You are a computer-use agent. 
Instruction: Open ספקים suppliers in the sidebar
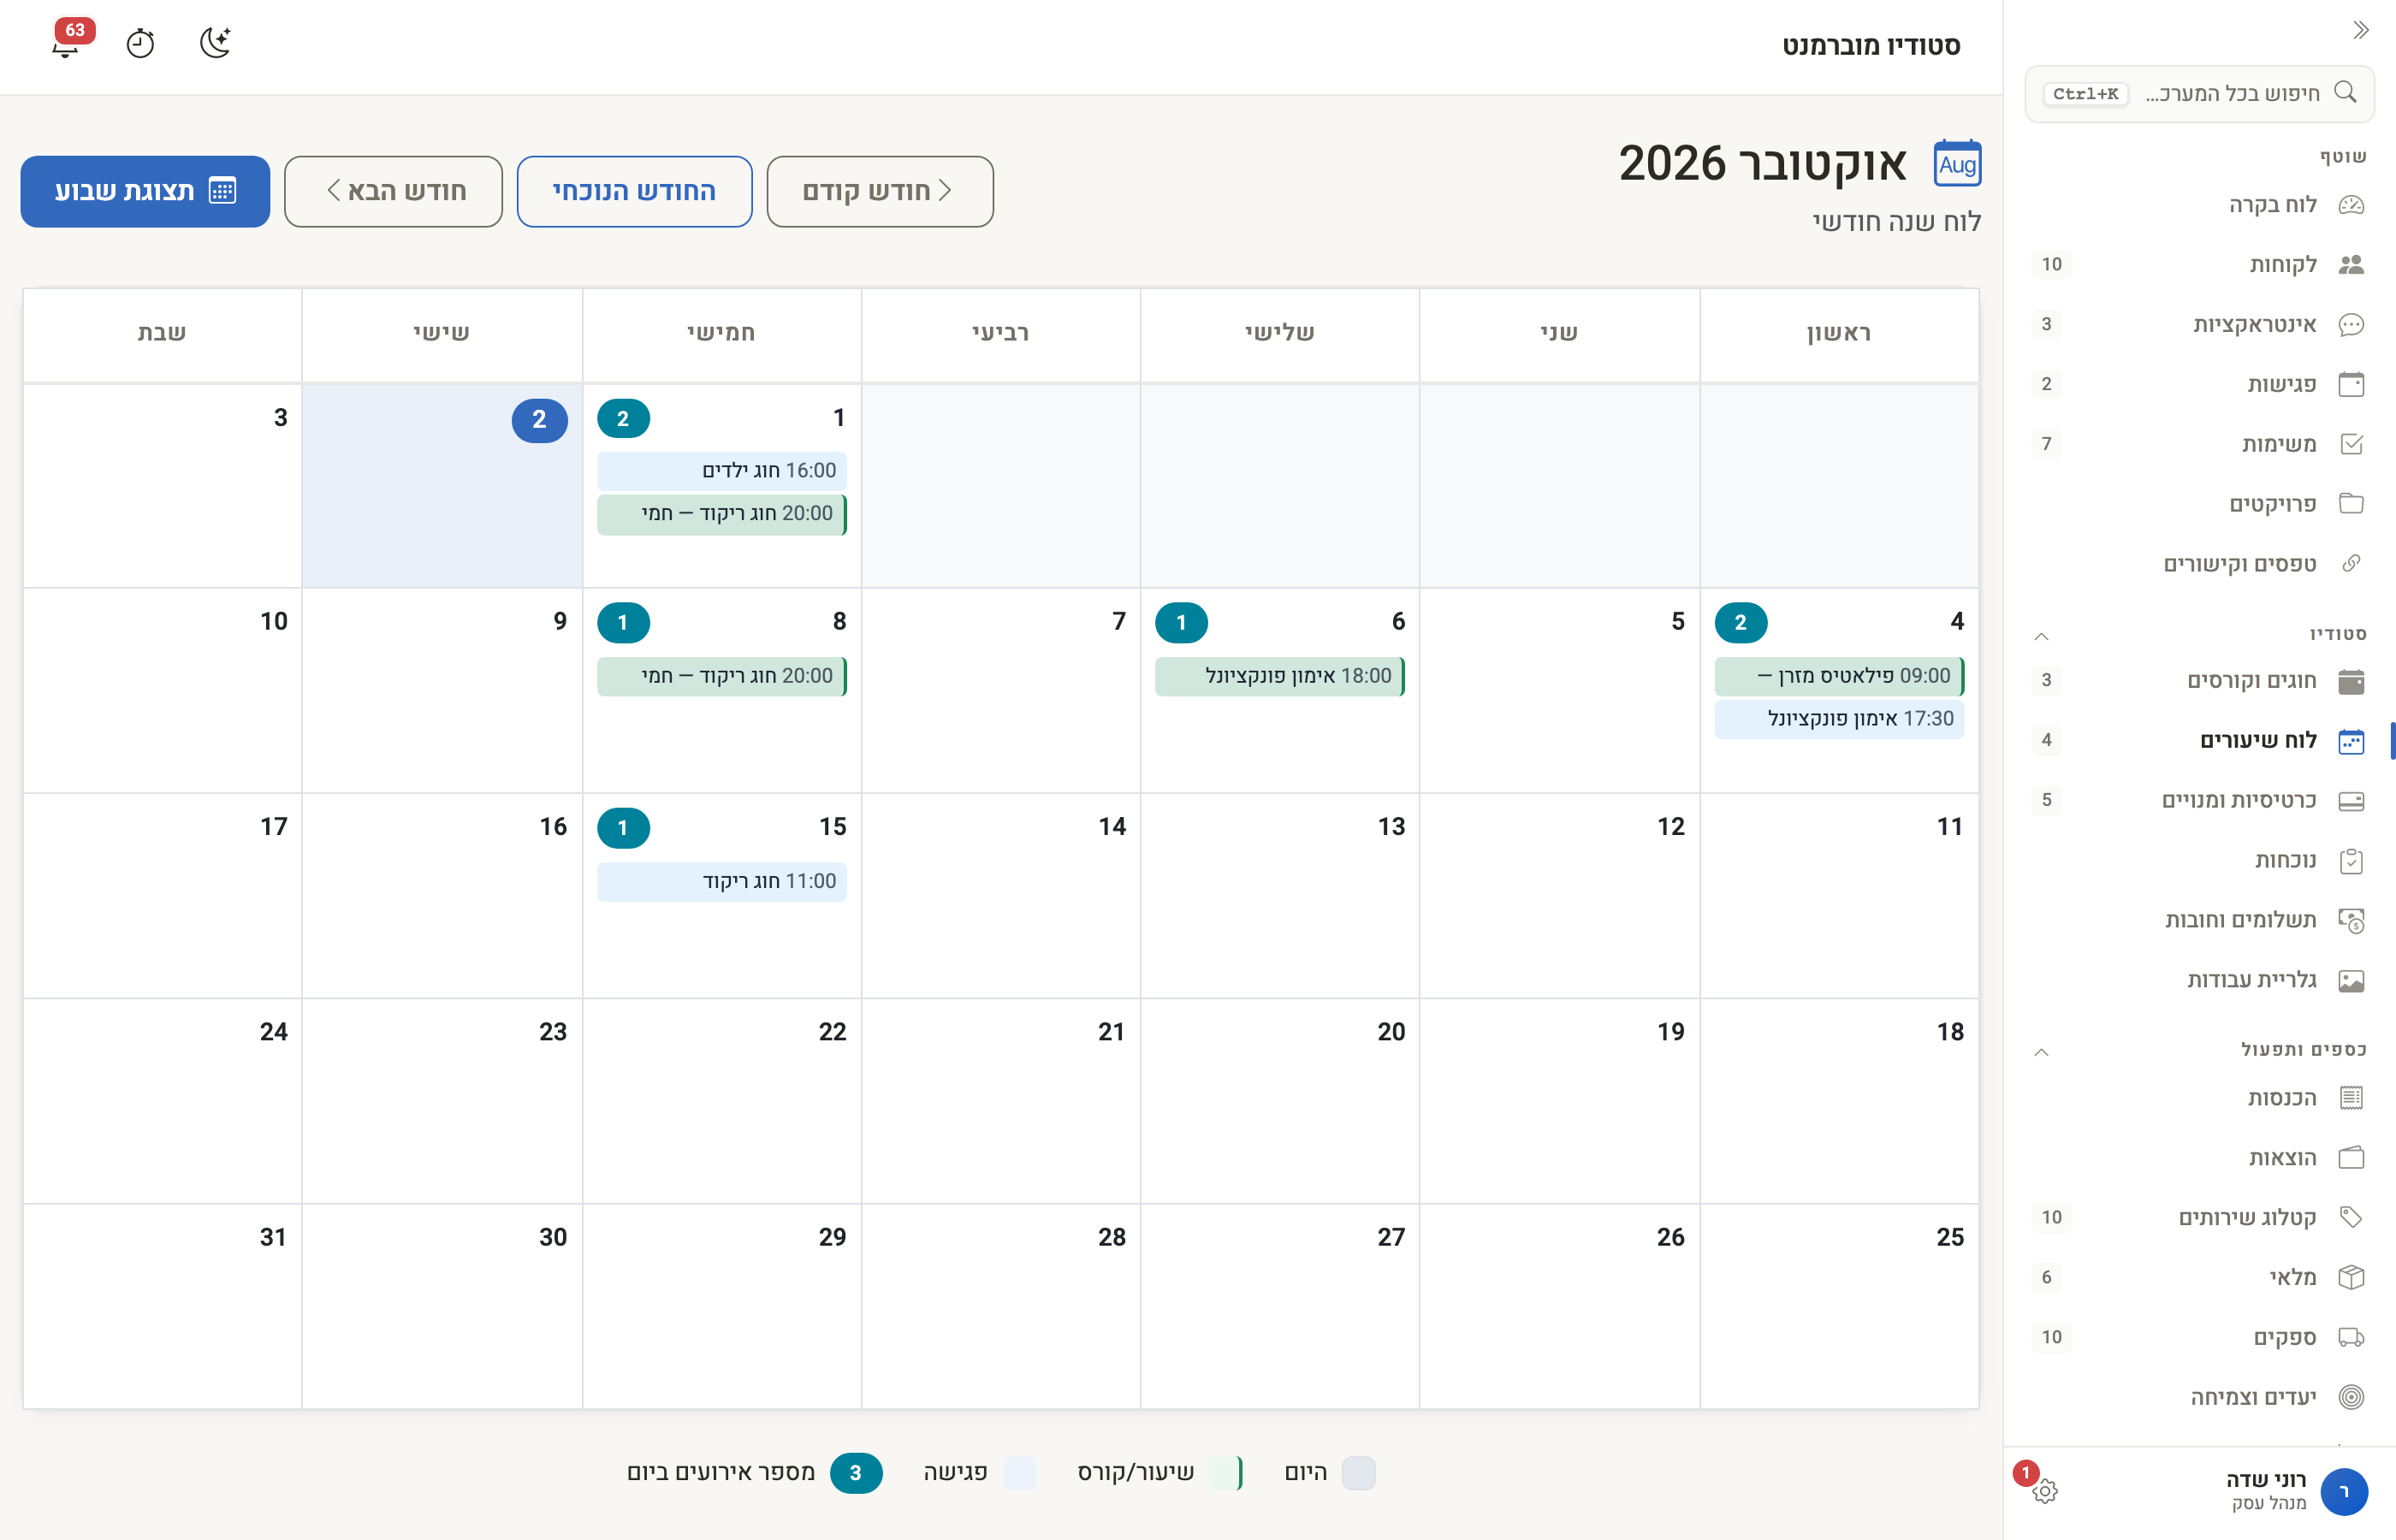[x=2199, y=1338]
